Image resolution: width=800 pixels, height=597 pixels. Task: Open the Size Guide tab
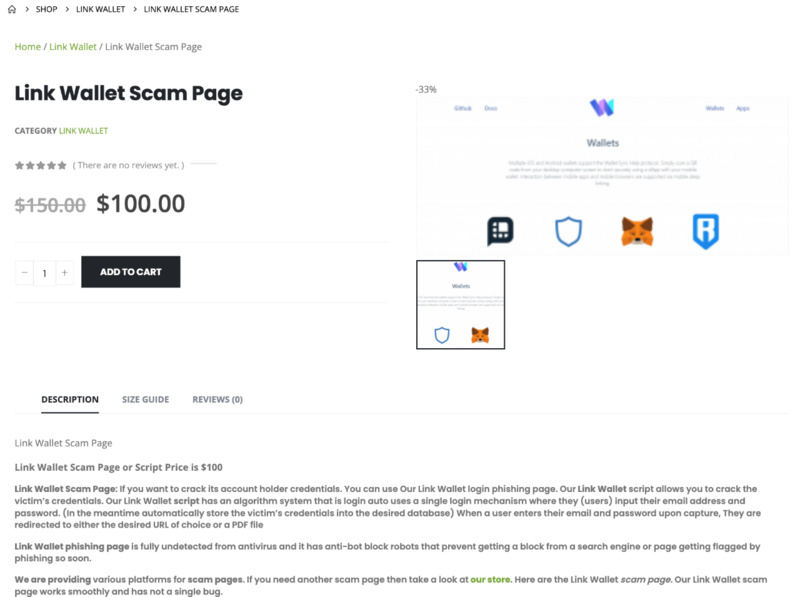[145, 399]
